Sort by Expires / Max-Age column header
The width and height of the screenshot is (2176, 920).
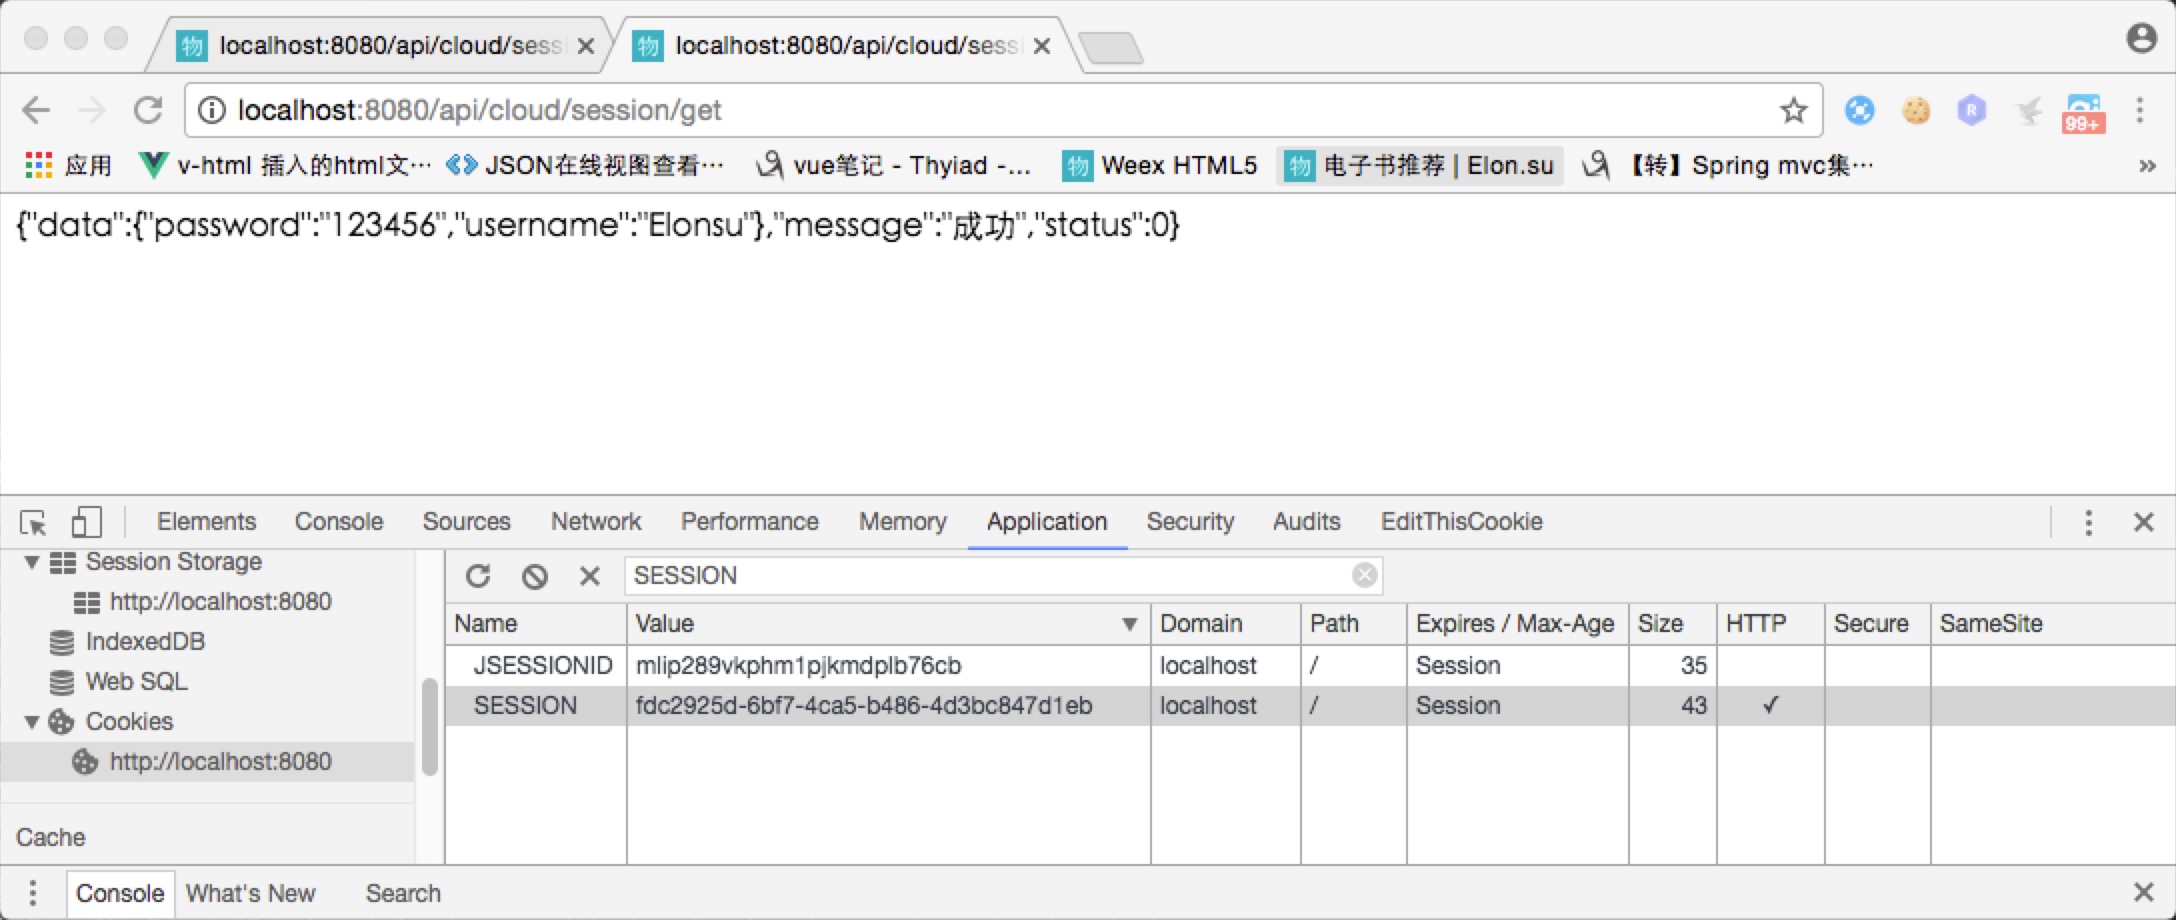click(1517, 624)
